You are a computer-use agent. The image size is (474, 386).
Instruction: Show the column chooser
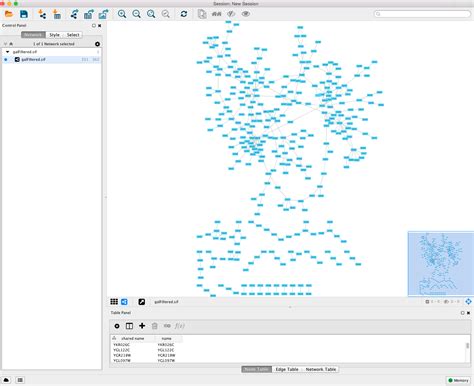(x=129, y=326)
